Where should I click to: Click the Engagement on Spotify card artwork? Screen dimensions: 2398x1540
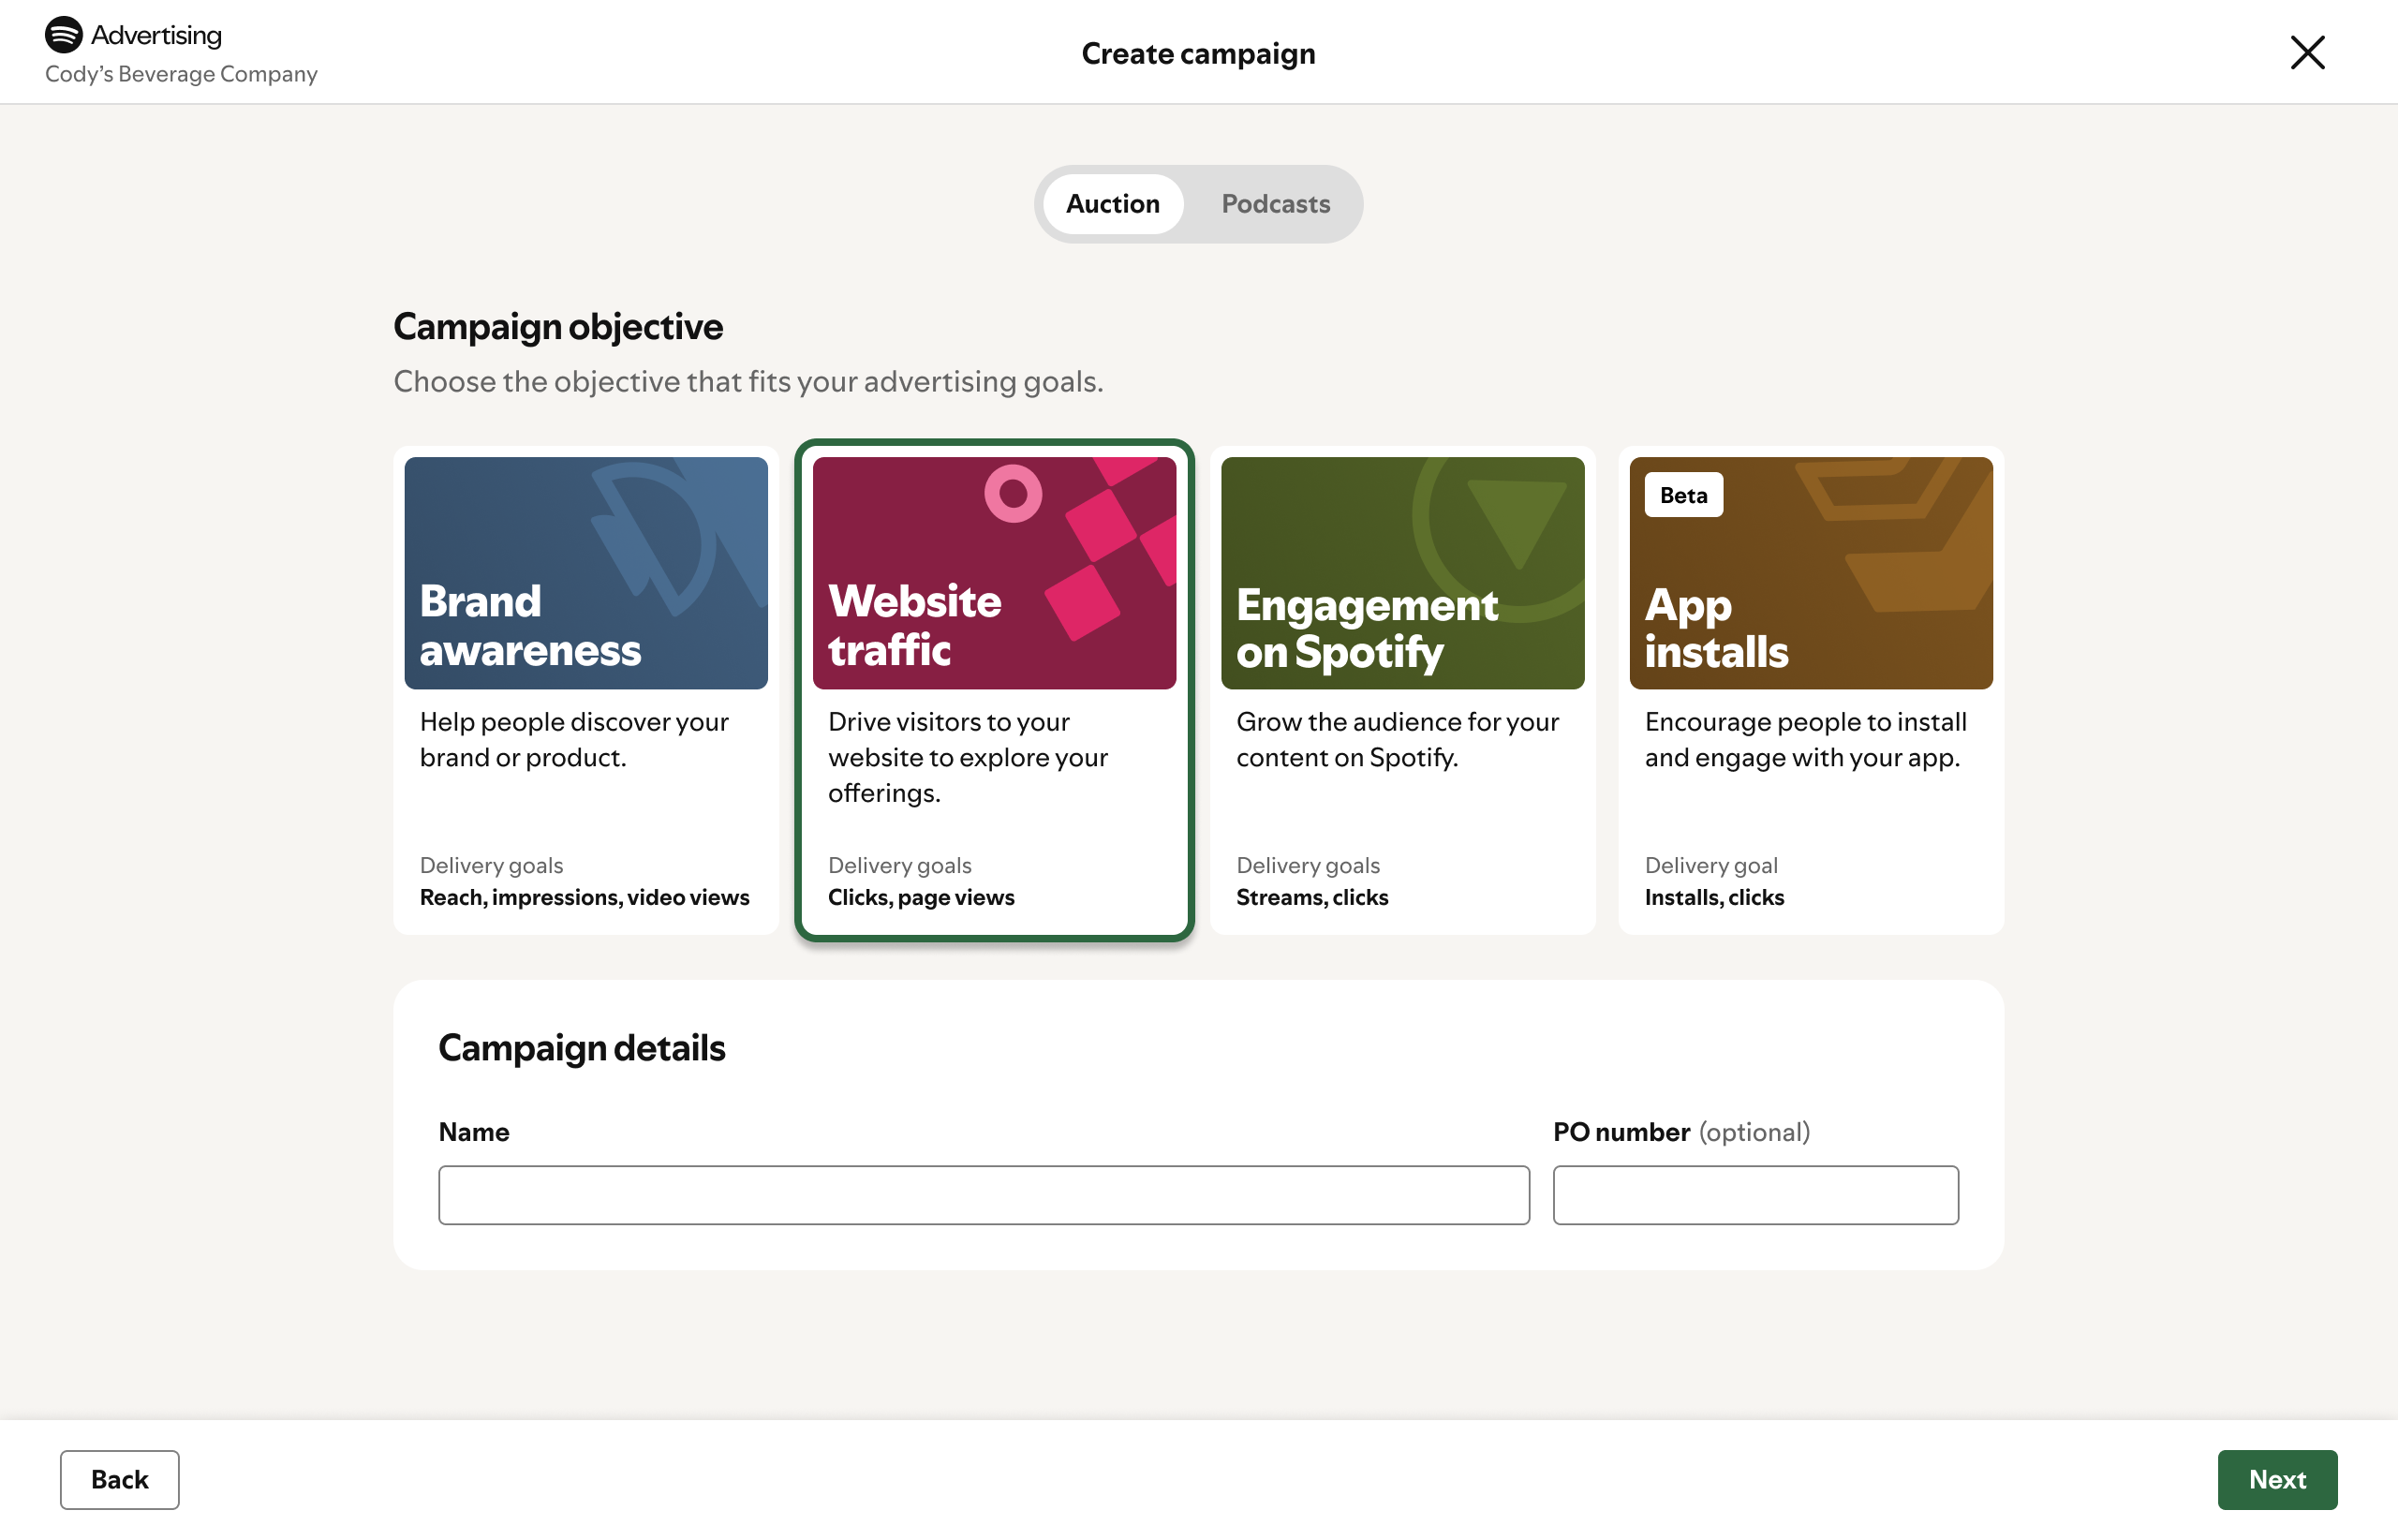(x=1402, y=573)
